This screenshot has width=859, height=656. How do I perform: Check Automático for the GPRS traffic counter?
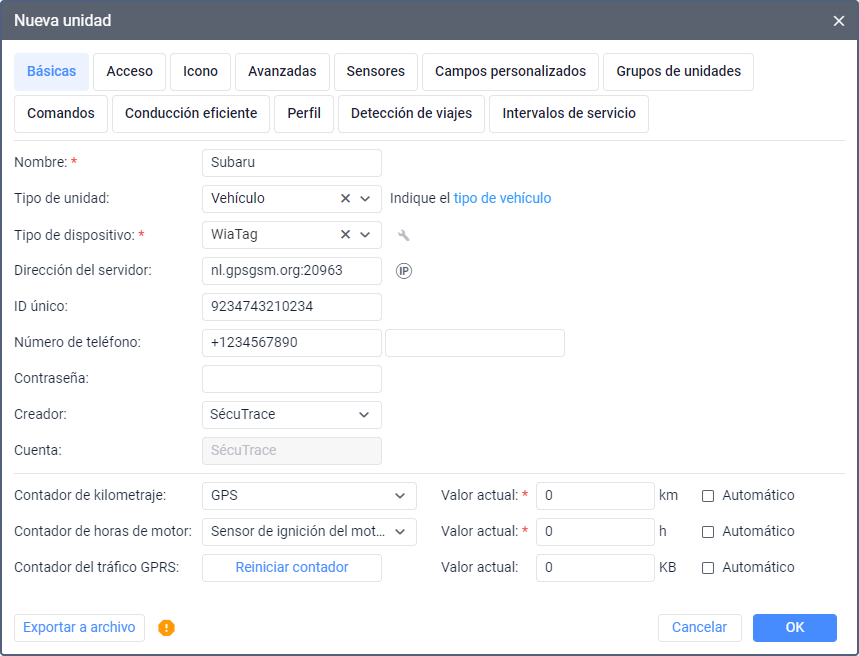point(708,567)
